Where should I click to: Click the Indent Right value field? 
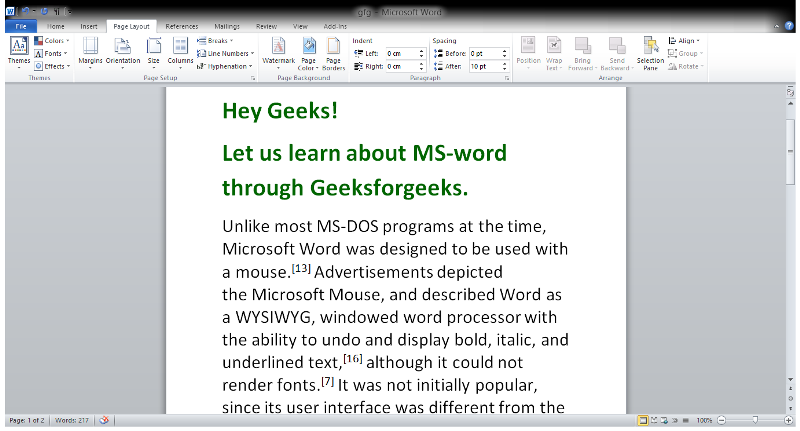click(402, 66)
